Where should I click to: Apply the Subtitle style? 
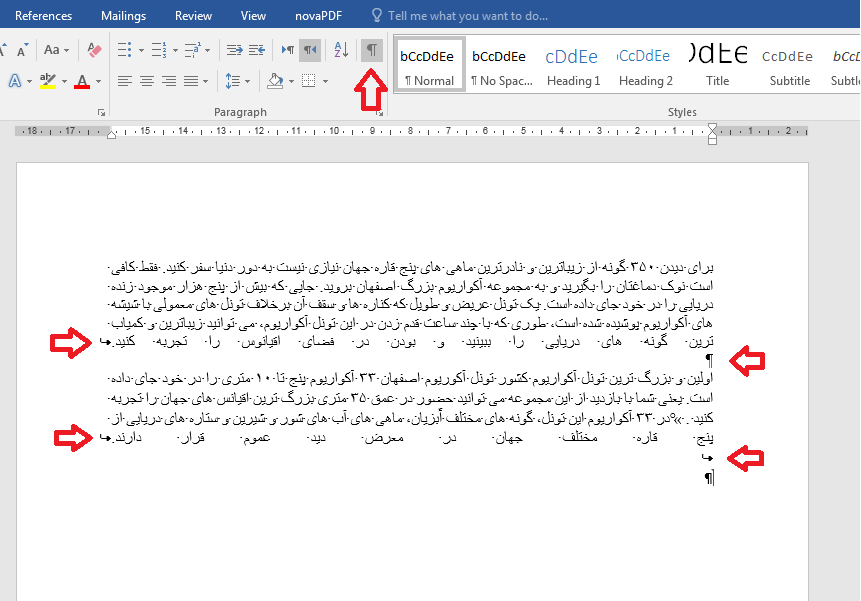[789, 65]
